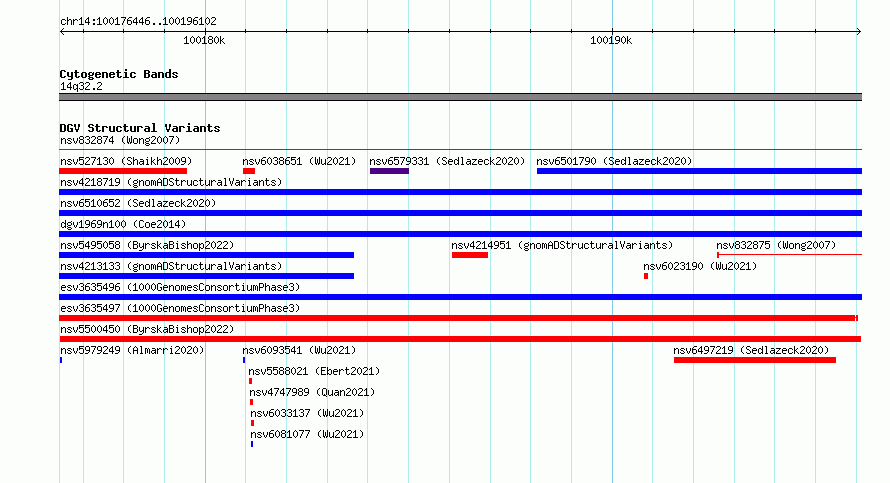Open nsv4214951 (gnomADStructuralVariants) label
The width and height of the screenshot is (890, 483).
[x=562, y=245]
